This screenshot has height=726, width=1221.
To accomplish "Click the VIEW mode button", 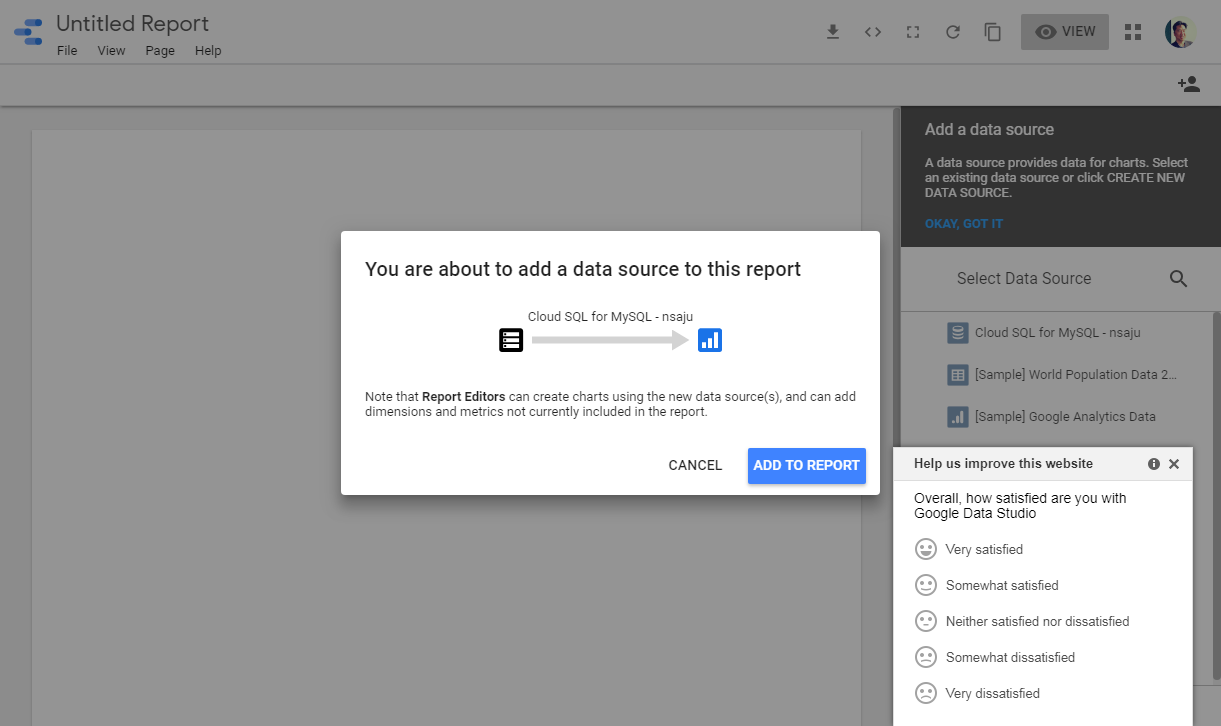I will 1064,32.
